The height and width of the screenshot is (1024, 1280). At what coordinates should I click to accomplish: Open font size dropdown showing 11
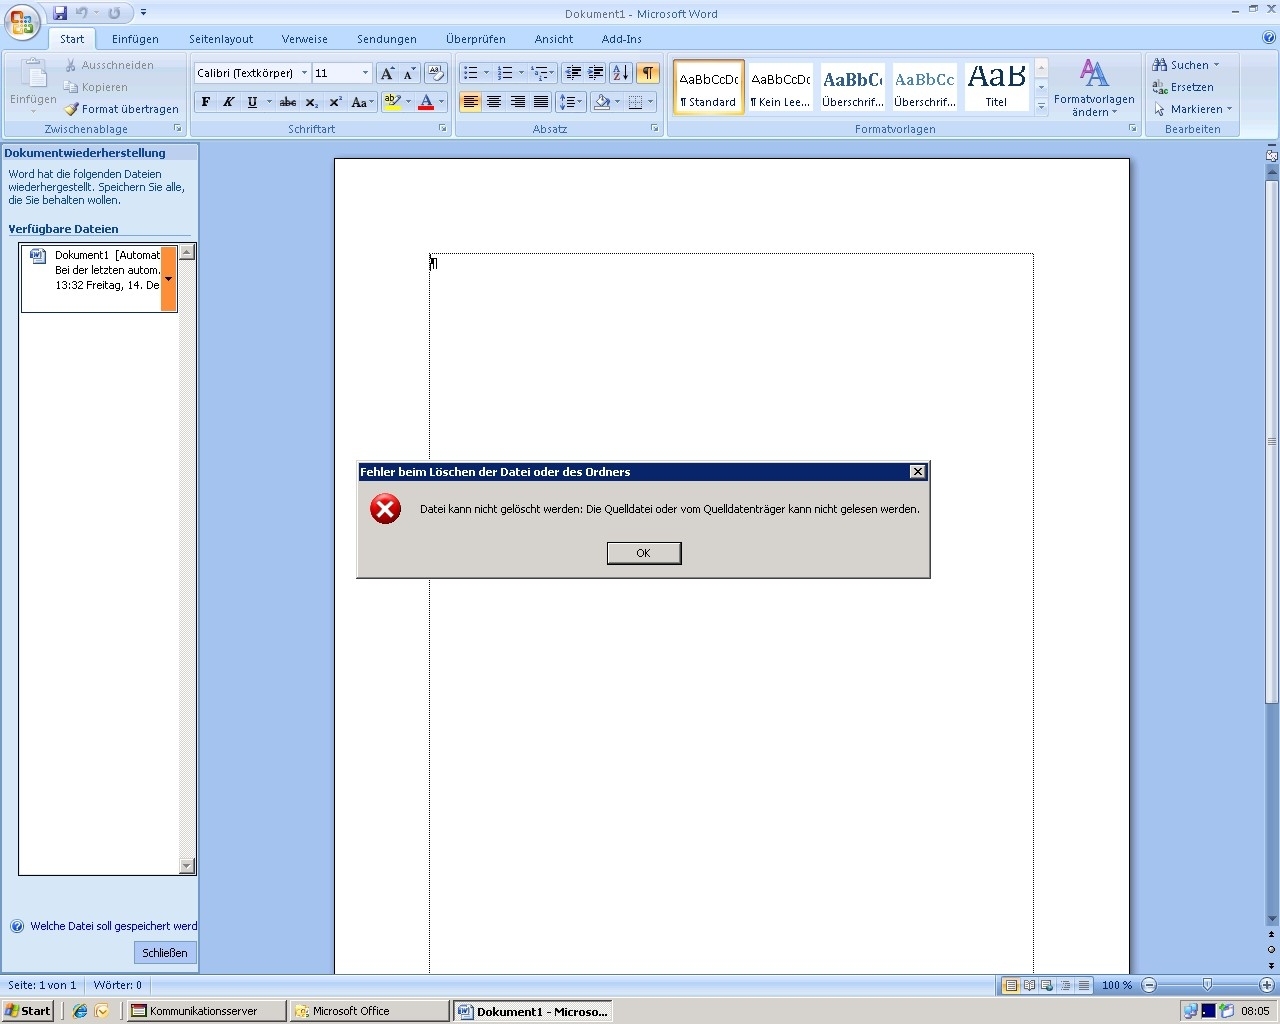click(x=365, y=73)
